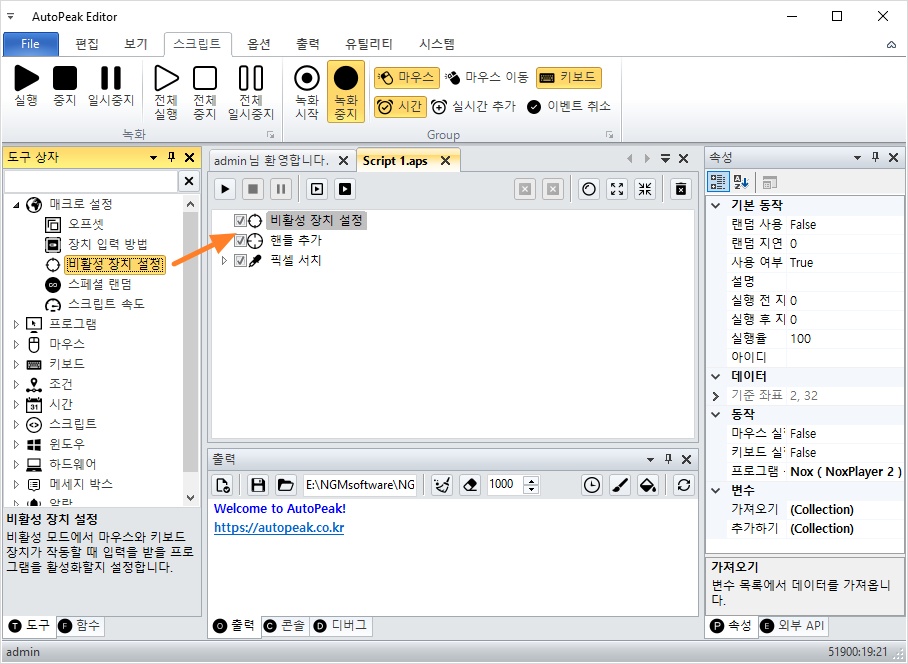Close the Script 1.aps tab
The image size is (908, 664).
[445, 160]
